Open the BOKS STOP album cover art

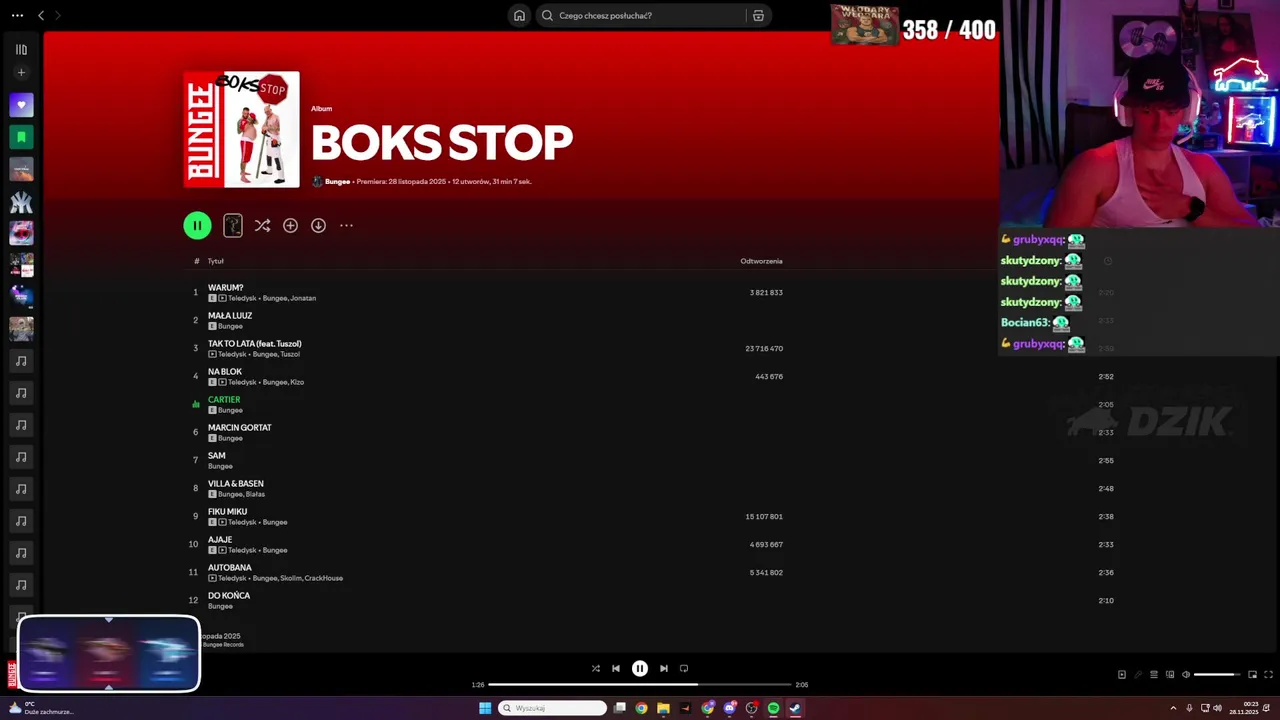pos(241,129)
